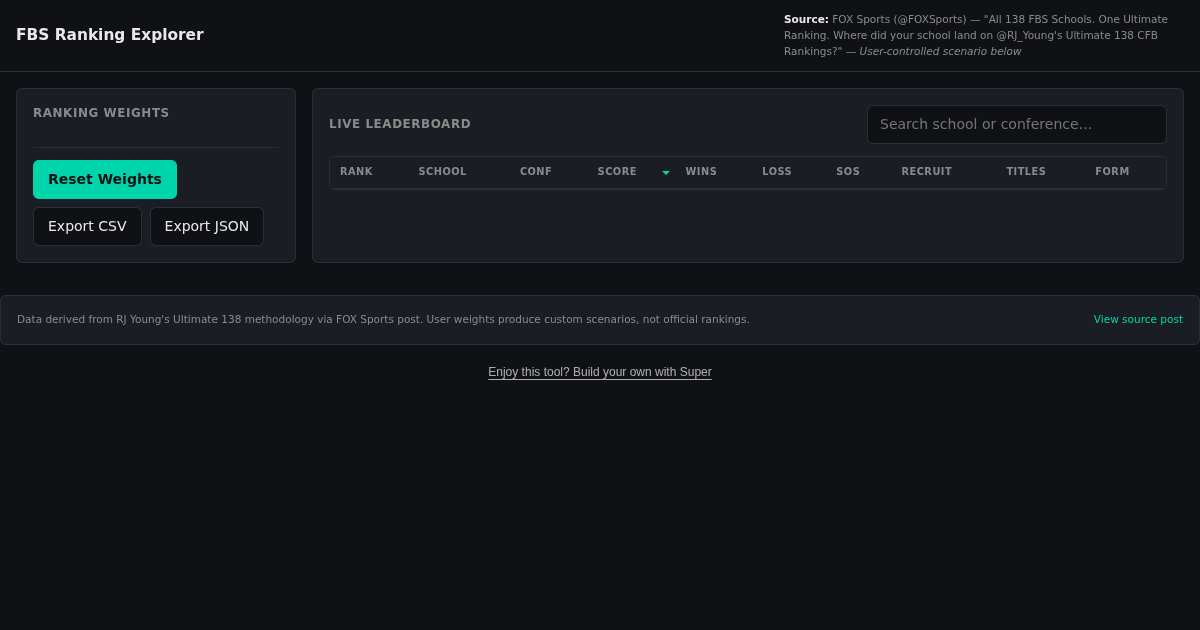
Task: Click the descending sort arrow beside SCORE
Action: coord(666,173)
